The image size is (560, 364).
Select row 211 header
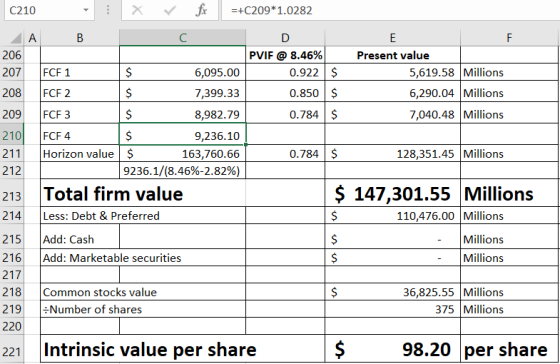pyautogui.click(x=12, y=154)
